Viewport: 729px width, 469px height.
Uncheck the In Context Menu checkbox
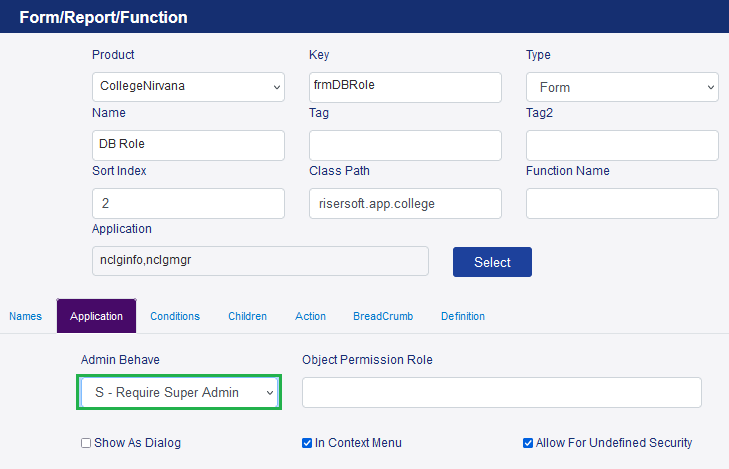tap(307, 443)
